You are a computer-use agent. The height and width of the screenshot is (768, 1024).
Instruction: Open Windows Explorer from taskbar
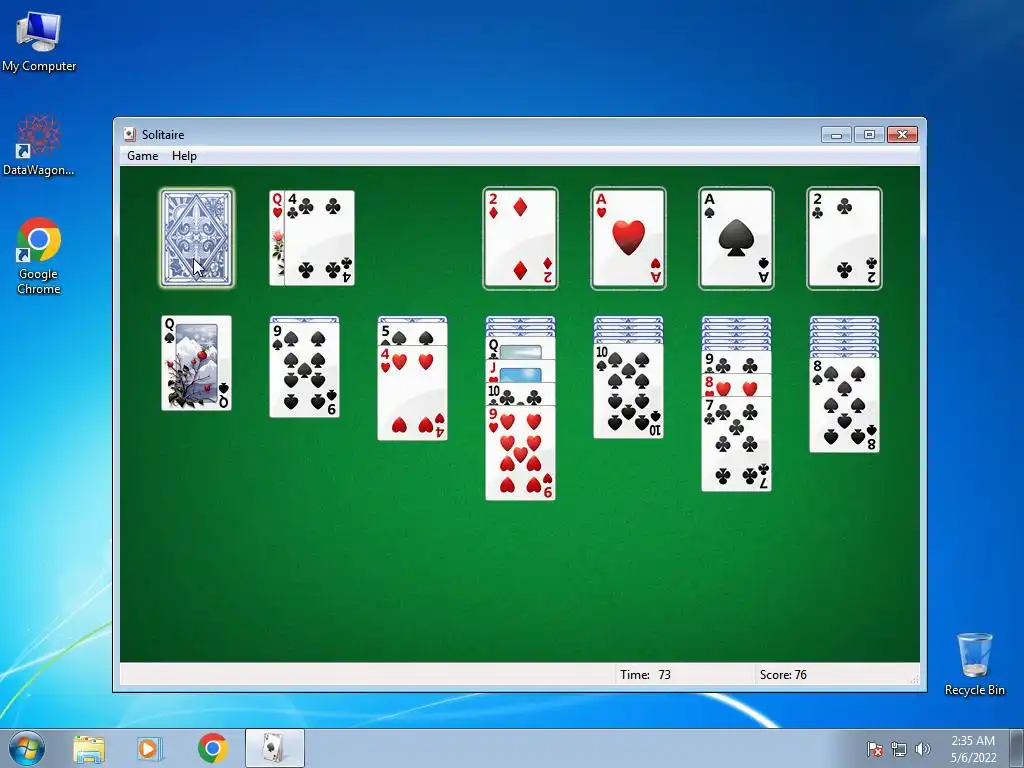point(89,748)
